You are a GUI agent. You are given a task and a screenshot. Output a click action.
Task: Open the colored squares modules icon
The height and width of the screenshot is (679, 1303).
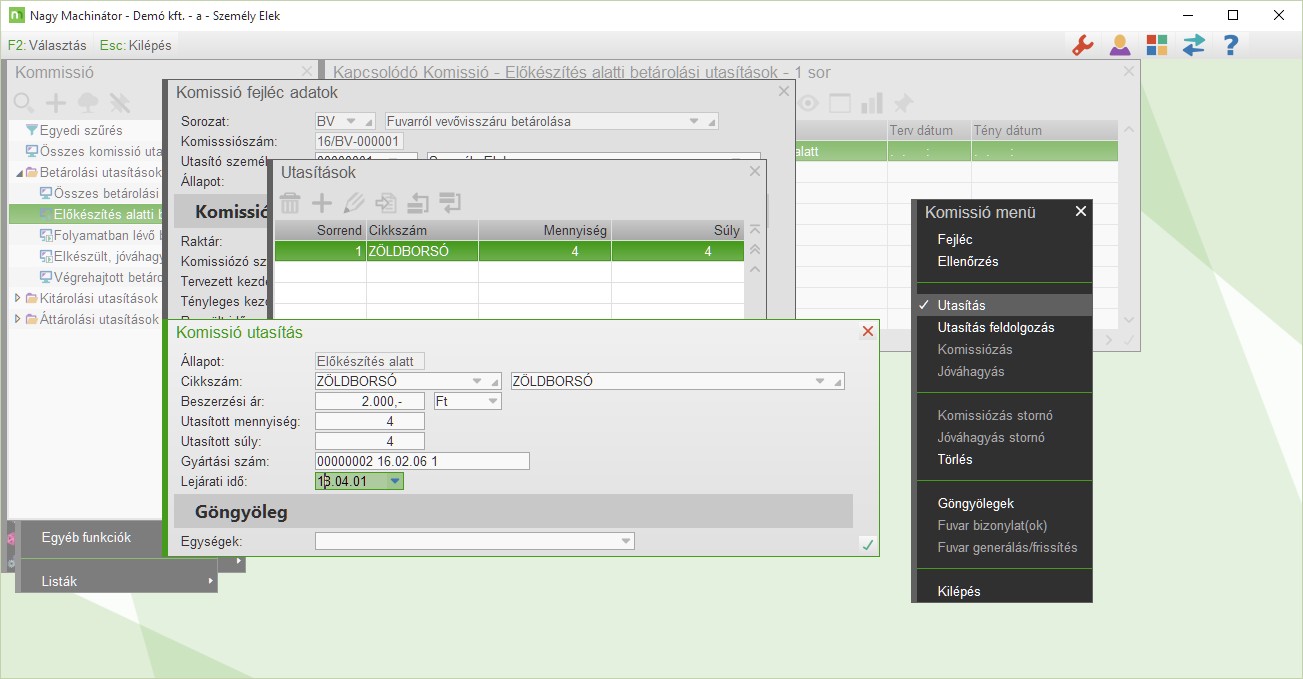1157,45
